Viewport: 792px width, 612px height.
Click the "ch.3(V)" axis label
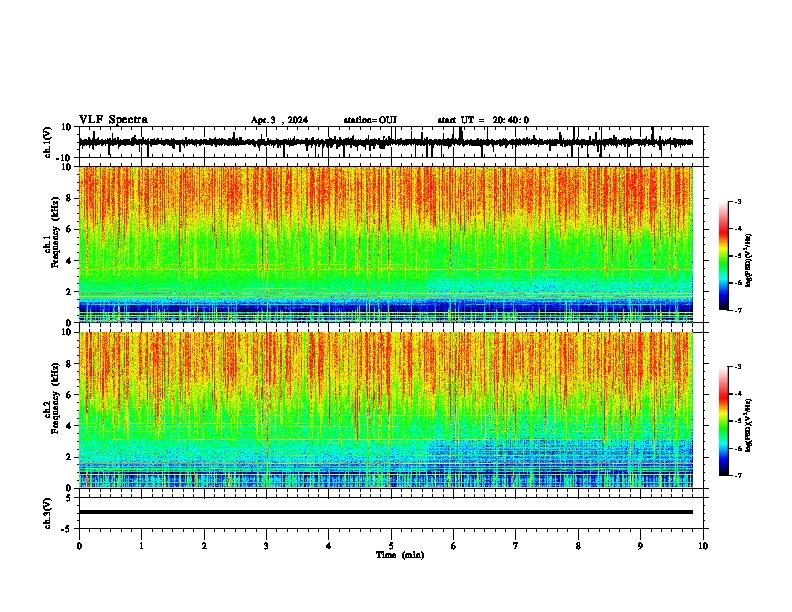[x=47, y=513]
